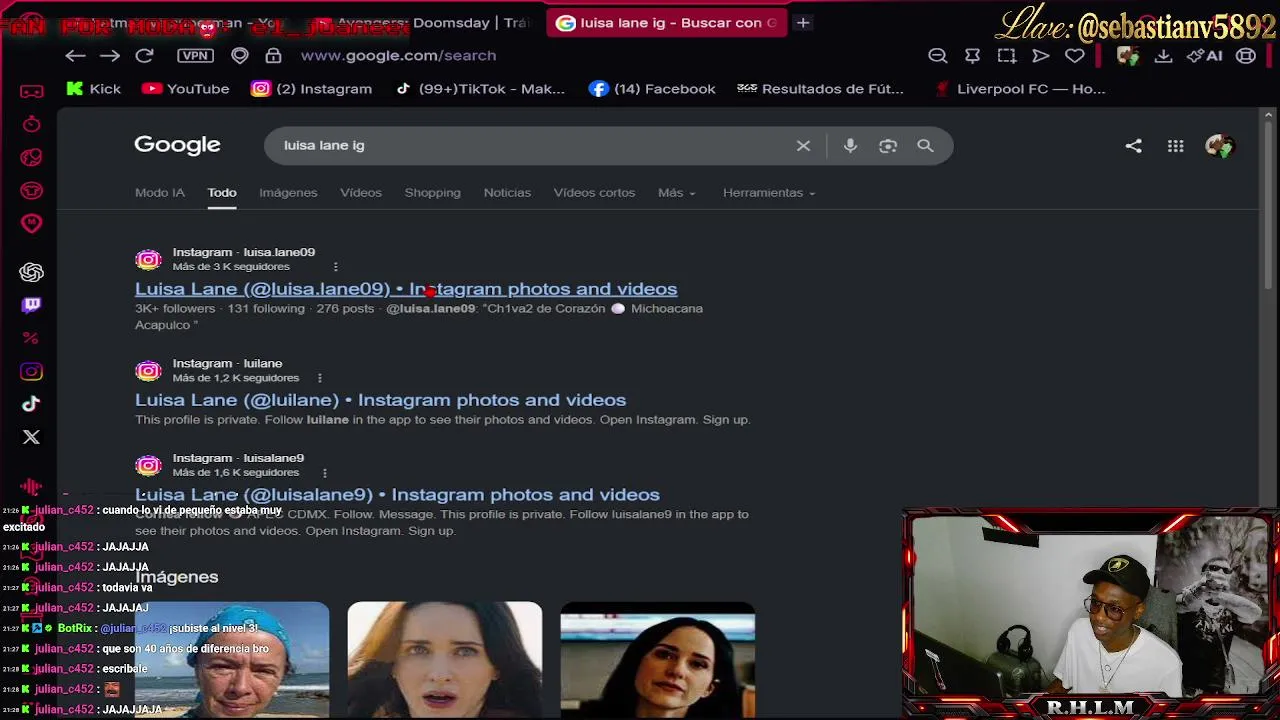This screenshot has height=720, width=1280.
Task: Open the sound wave player sidebar icon
Action: (x=31, y=487)
